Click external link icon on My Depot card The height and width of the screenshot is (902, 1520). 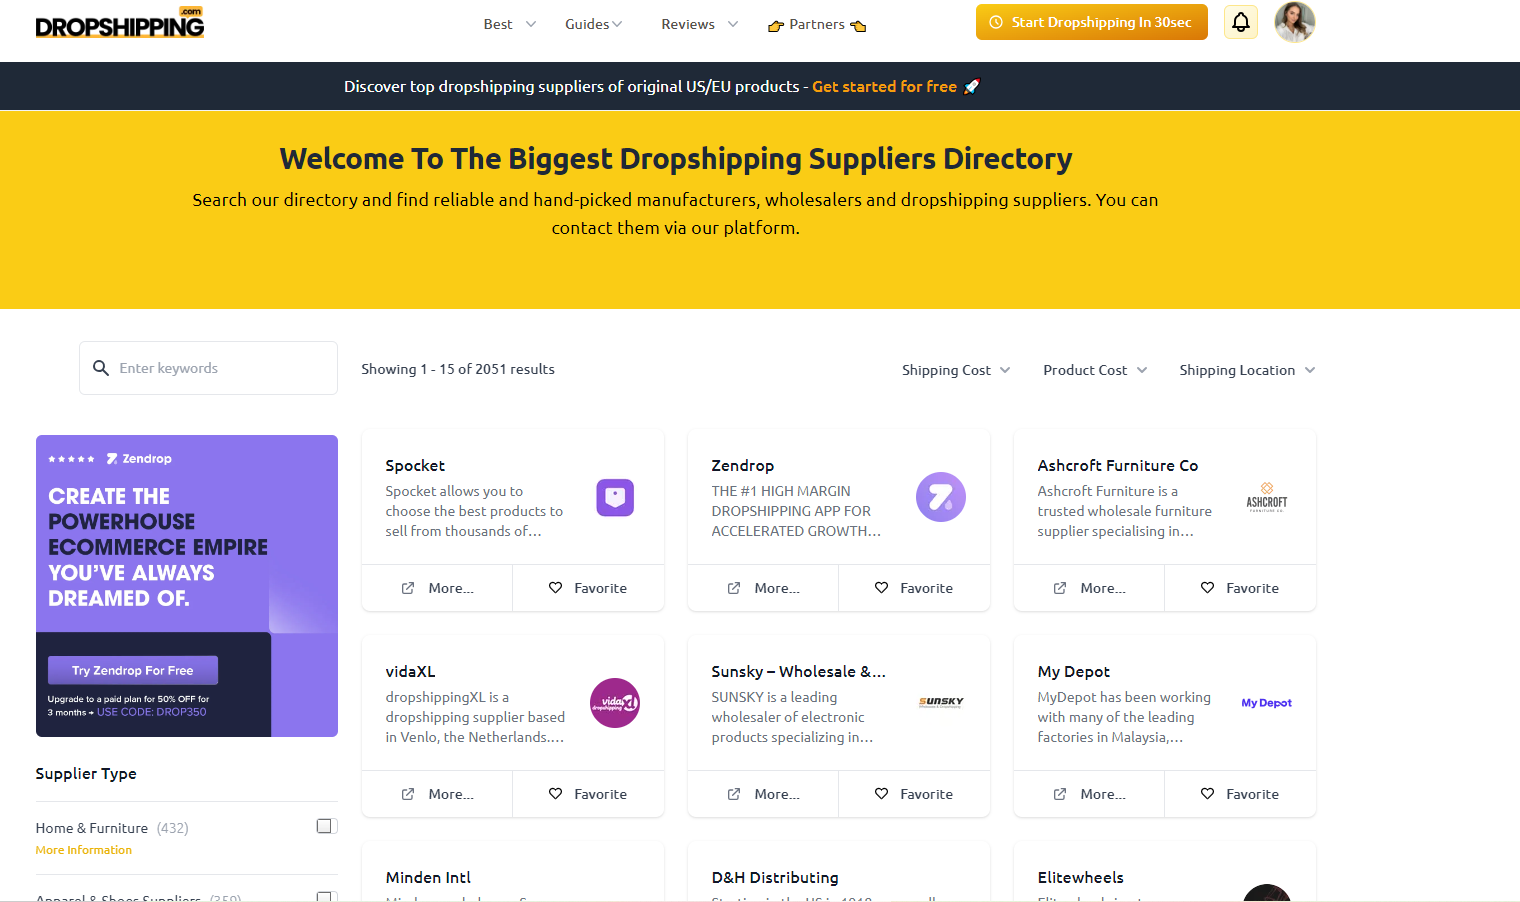click(1060, 794)
